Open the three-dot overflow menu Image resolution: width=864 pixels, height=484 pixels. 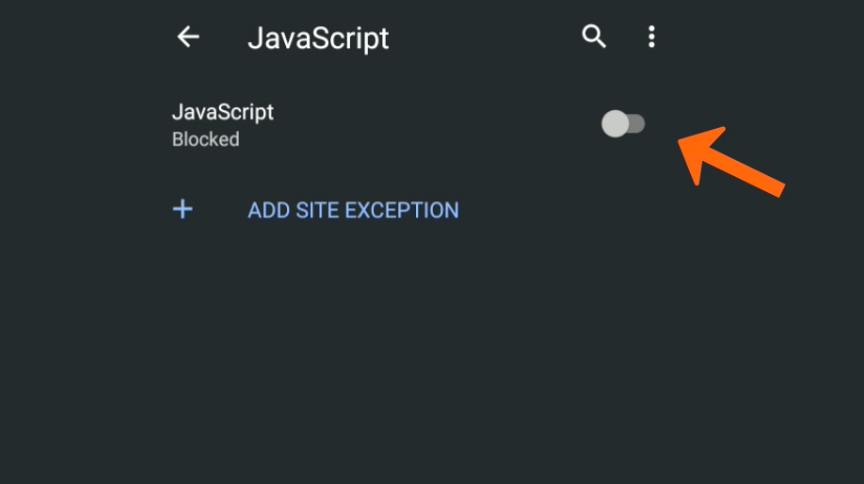pyautogui.click(x=652, y=37)
